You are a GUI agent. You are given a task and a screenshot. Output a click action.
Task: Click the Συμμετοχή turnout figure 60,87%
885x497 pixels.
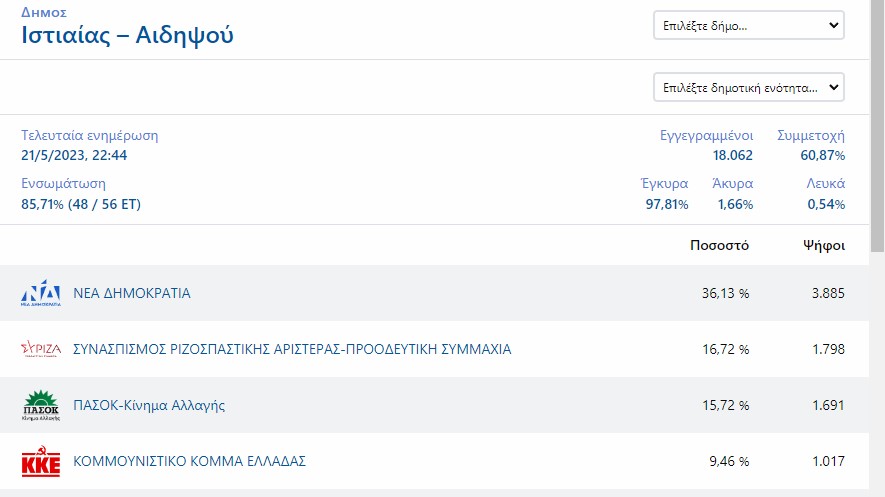(x=822, y=155)
